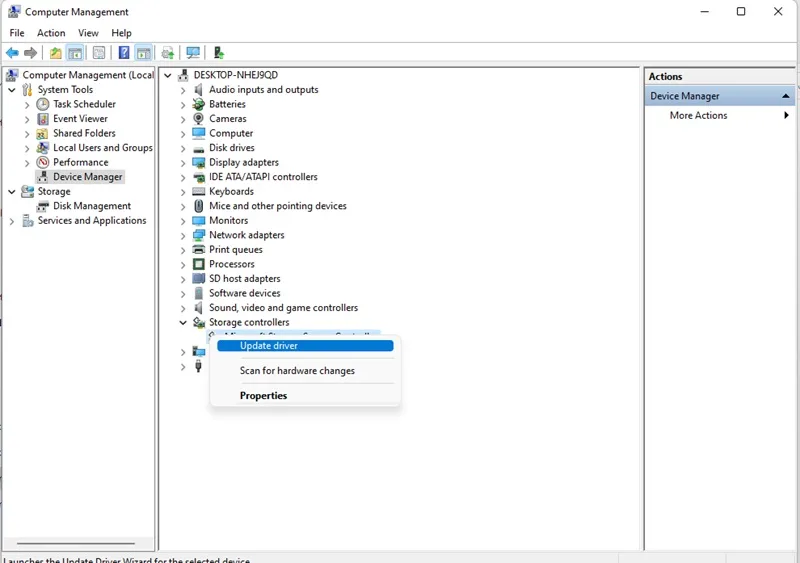The height and width of the screenshot is (563, 800).
Task: Open the blue Help question mark icon
Action: pos(123,53)
